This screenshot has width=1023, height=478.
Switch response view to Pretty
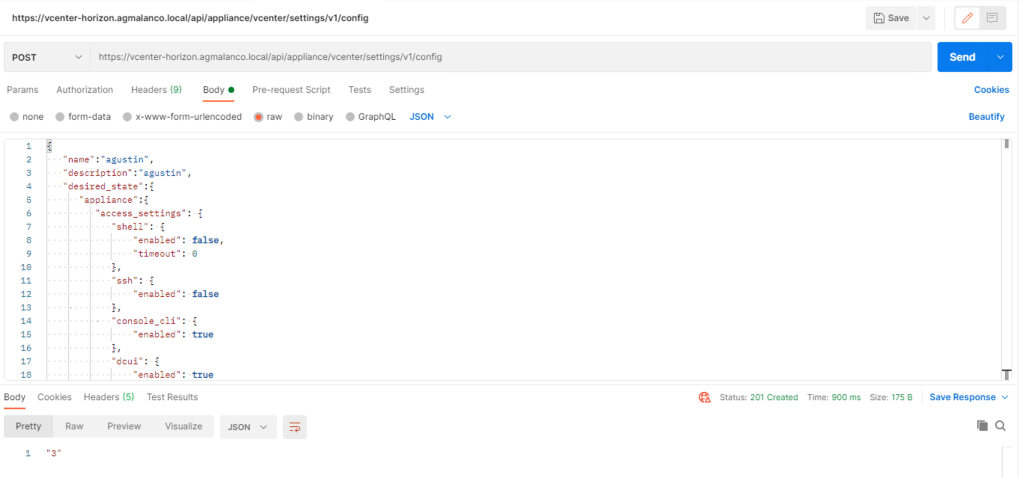(x=28, y=426)
